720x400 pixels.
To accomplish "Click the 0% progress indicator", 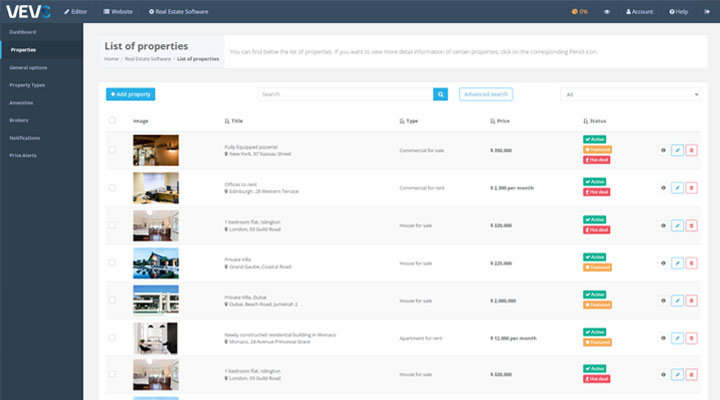I will click(579, 11).
